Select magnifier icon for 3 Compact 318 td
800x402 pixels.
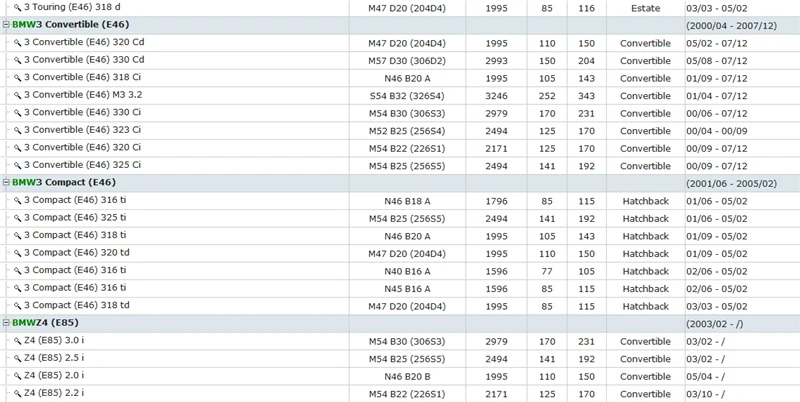pyautogui.click(x=17, y=306)
